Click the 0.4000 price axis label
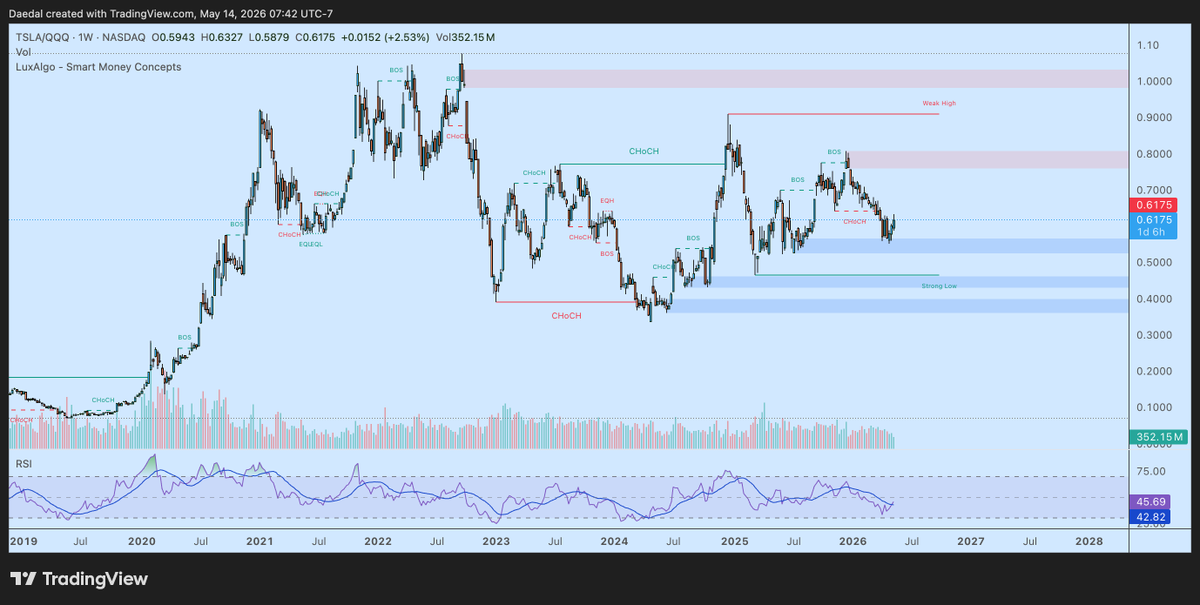 tap(1153, 299)
